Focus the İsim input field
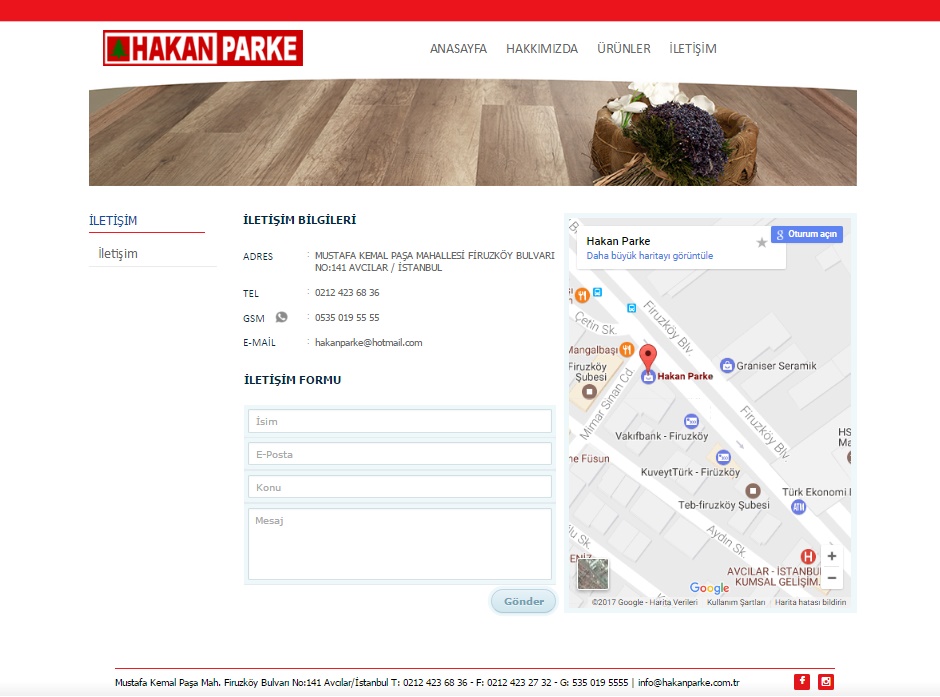The height and width of the screenshot is (697, 940). pyautogui.click(x=400, y=421)
